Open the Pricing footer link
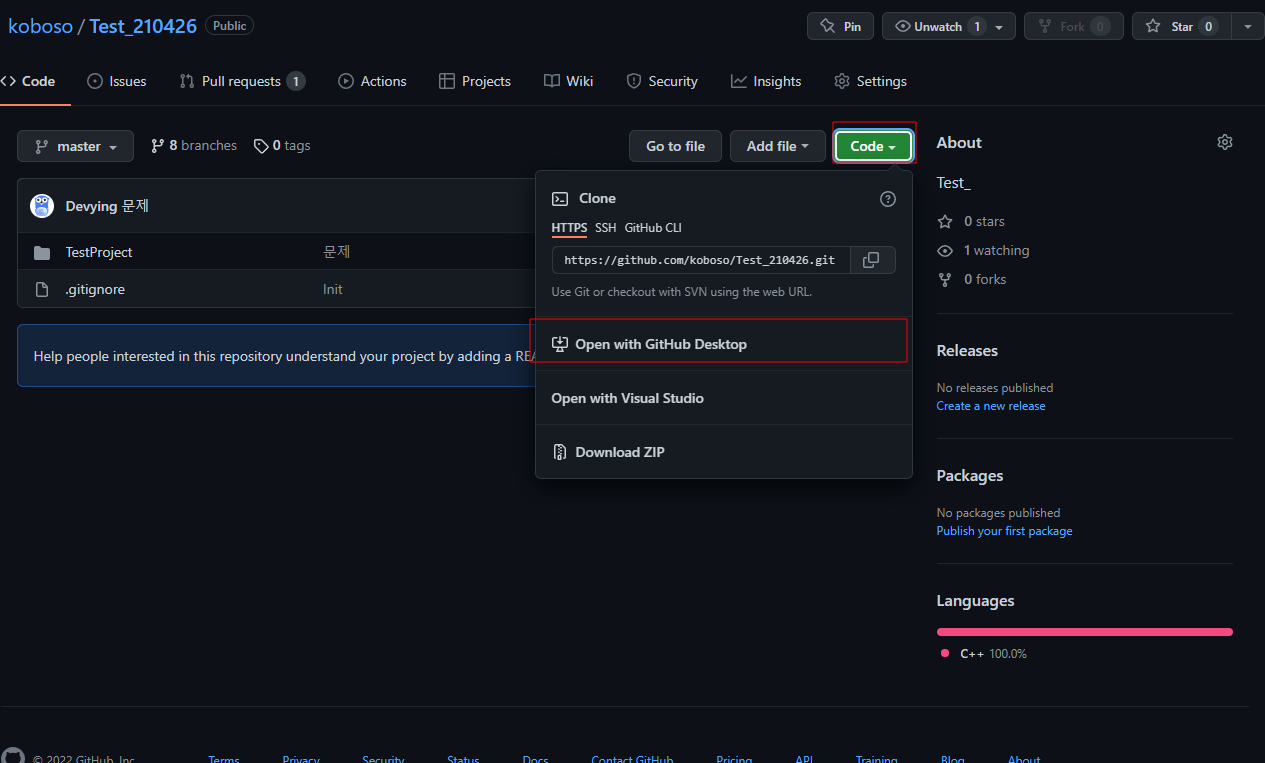 pos(734,760)
